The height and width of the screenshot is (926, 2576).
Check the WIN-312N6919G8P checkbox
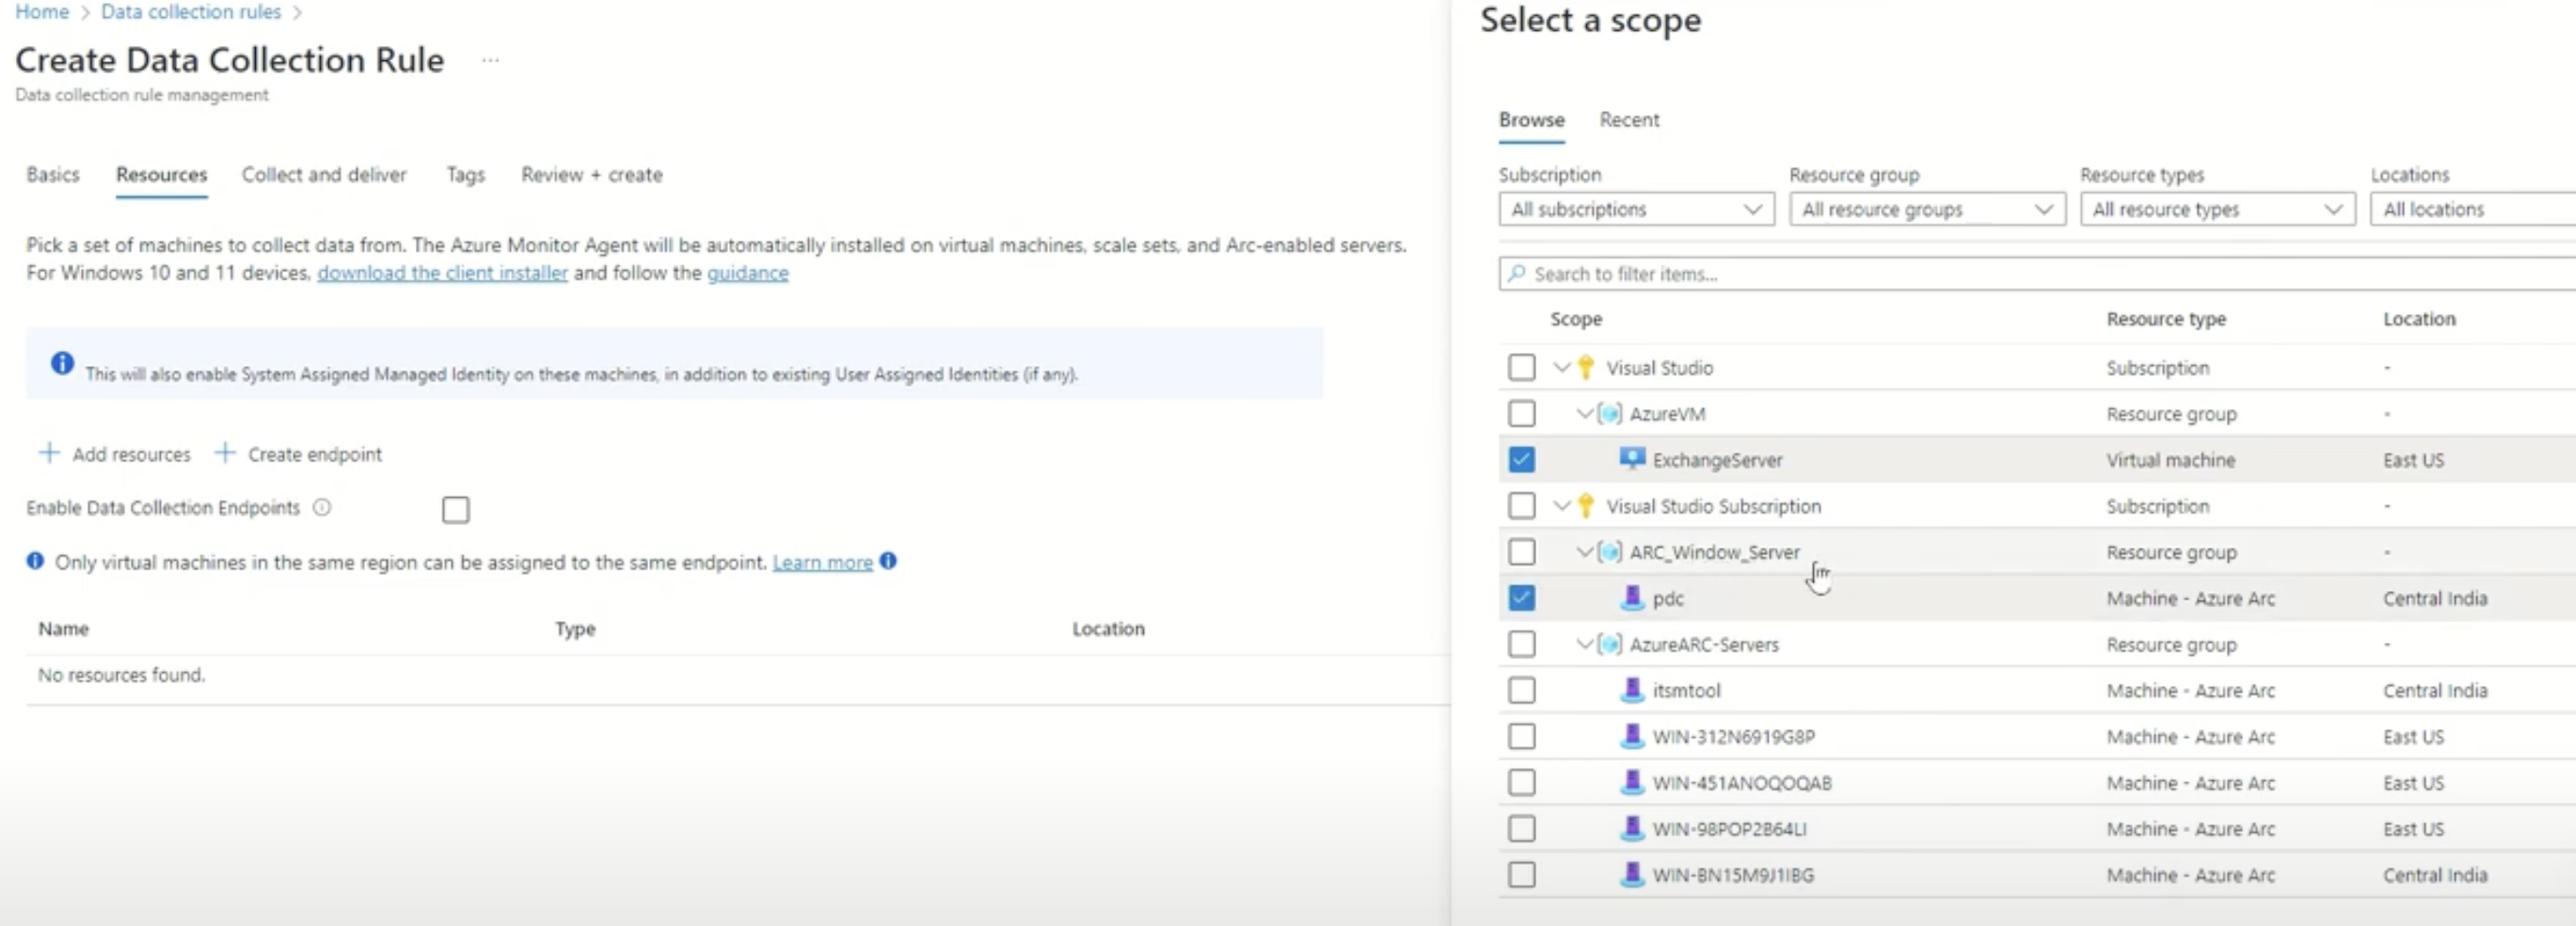coord(1521,736)
